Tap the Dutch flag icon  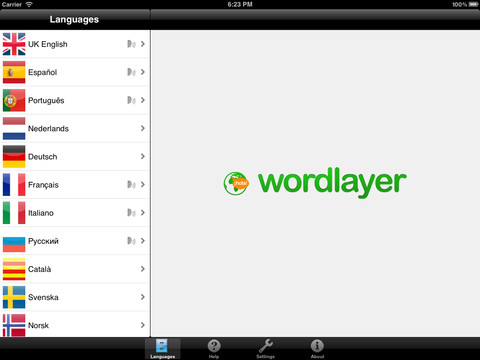14,128
